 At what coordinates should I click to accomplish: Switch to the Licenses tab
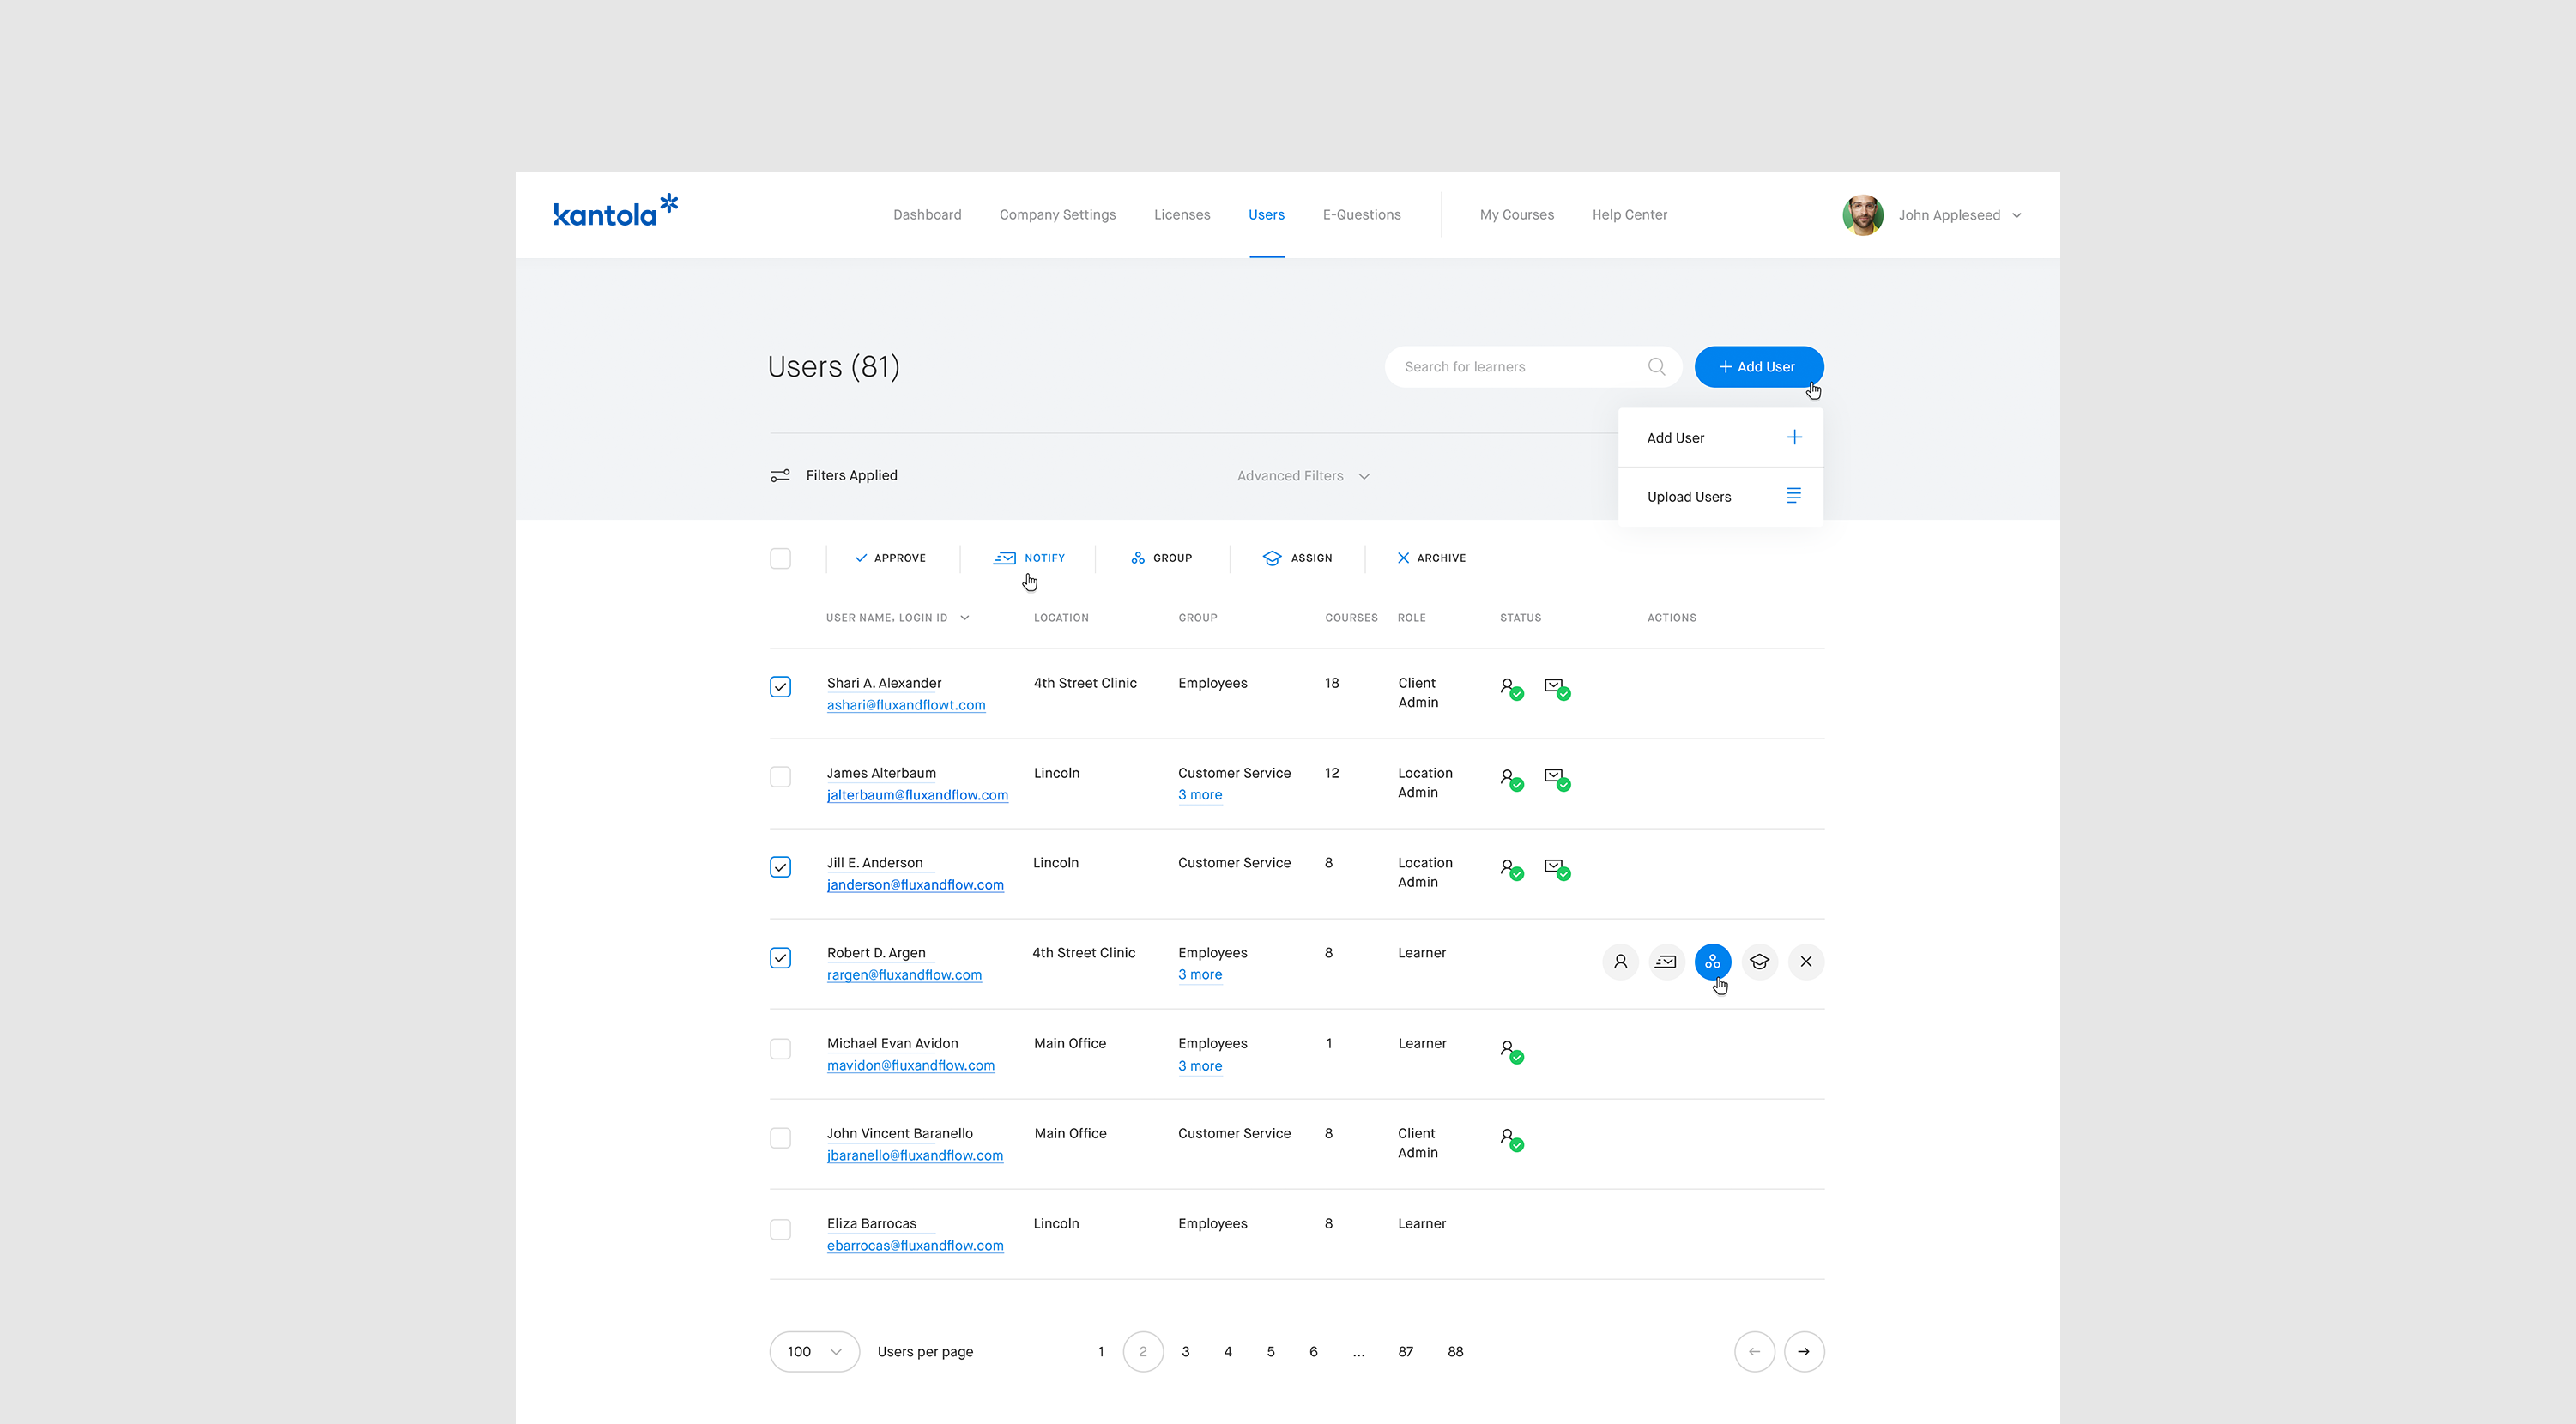(1181, 215)
